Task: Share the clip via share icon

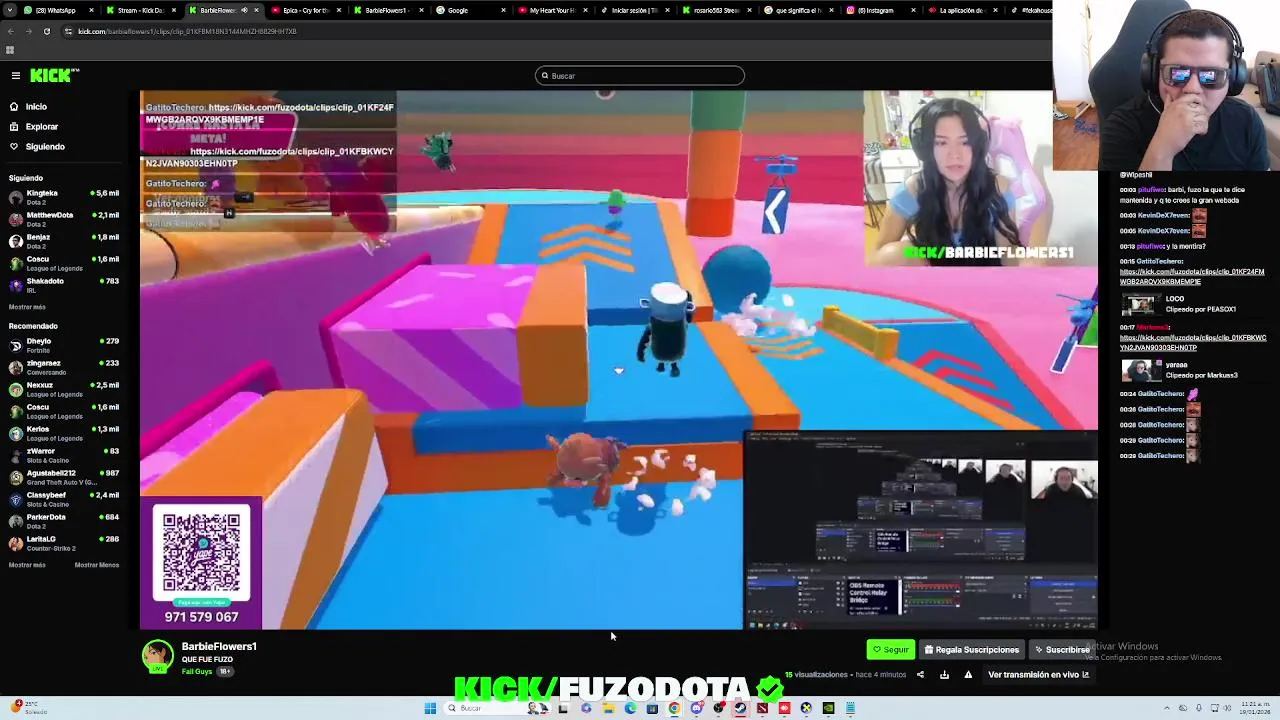Action: (920, 675)
